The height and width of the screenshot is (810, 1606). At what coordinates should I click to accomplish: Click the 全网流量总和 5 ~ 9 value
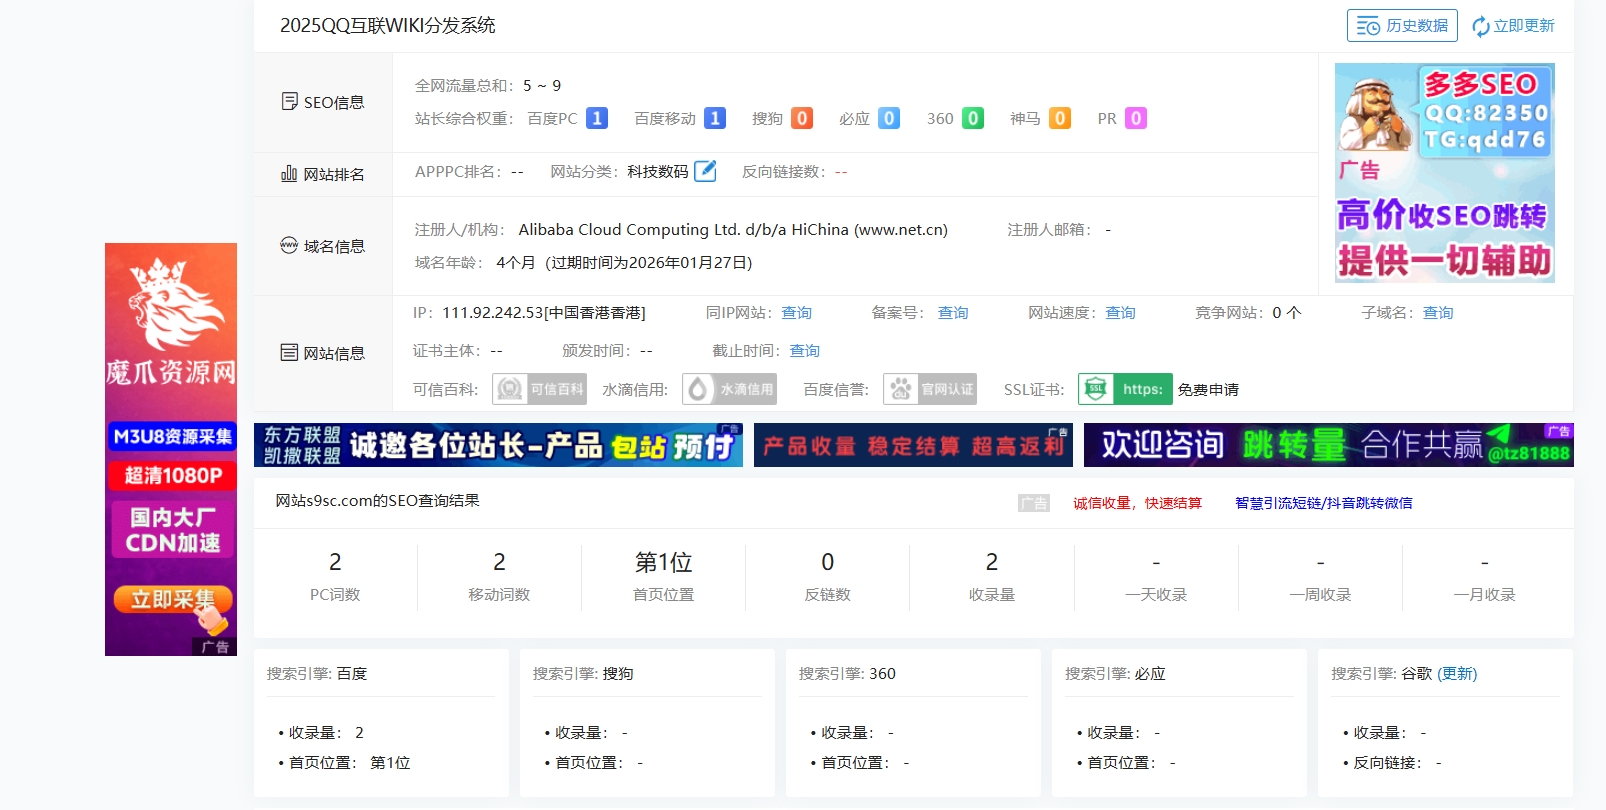click(542, 86)
